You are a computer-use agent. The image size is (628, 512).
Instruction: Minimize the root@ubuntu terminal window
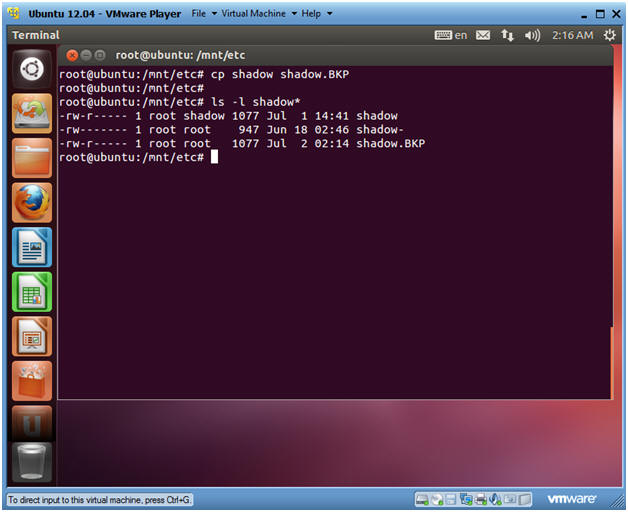click(86, 55)
